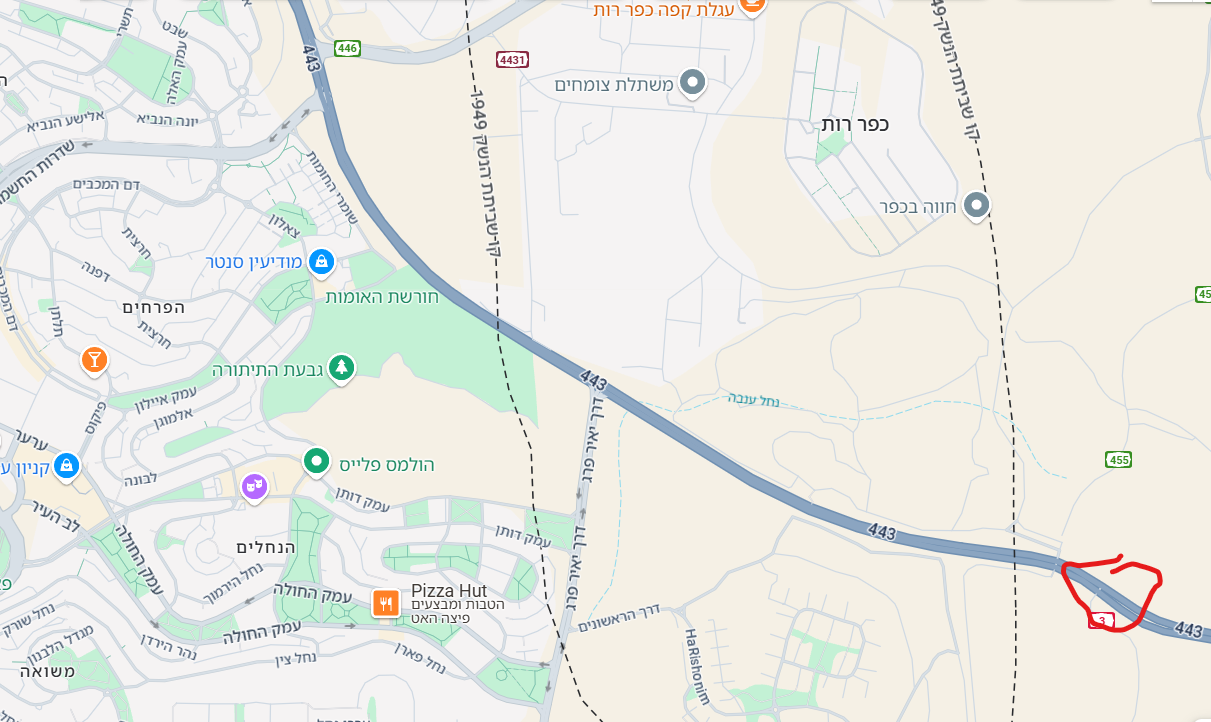This screenshot has height=722, width=1211.
Task: Click the הפרחים neighborhood label
Action: tap(154, 307)
